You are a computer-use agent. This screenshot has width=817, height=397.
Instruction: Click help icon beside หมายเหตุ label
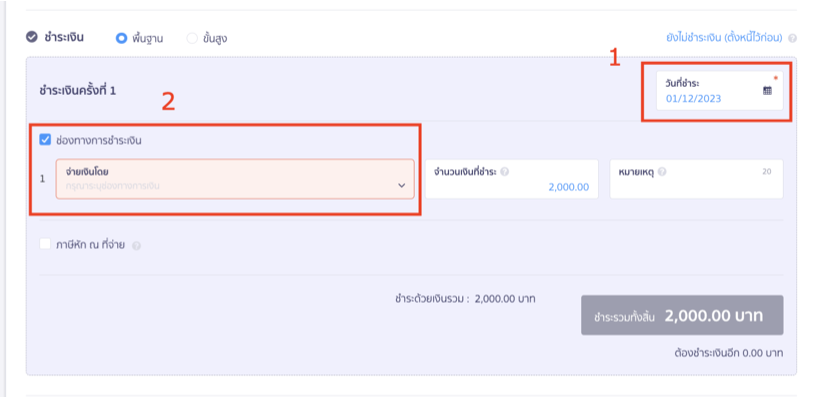pos(662,172)
